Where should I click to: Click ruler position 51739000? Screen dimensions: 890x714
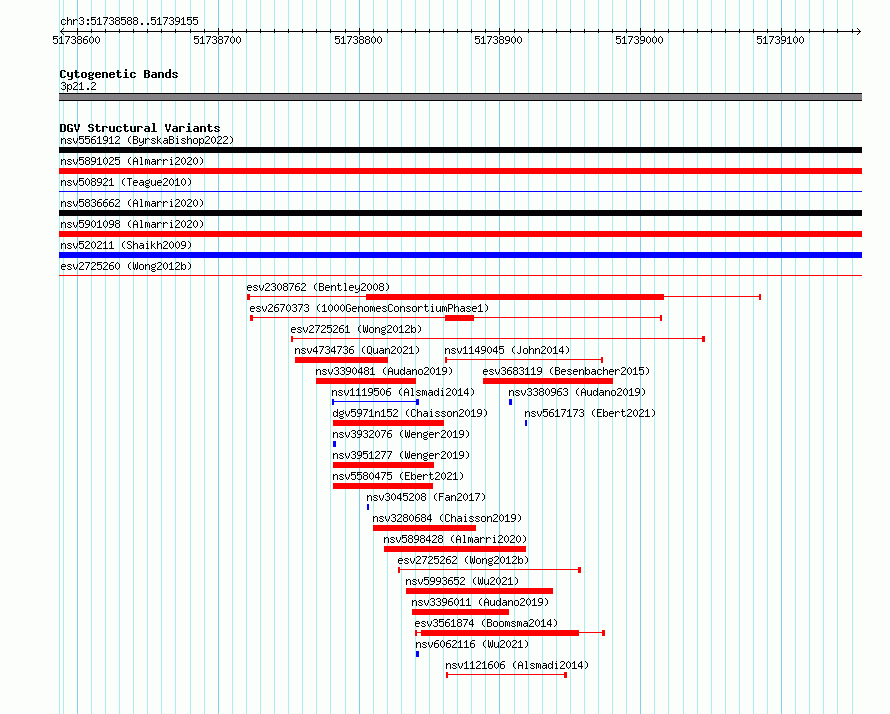click(639, 40)
